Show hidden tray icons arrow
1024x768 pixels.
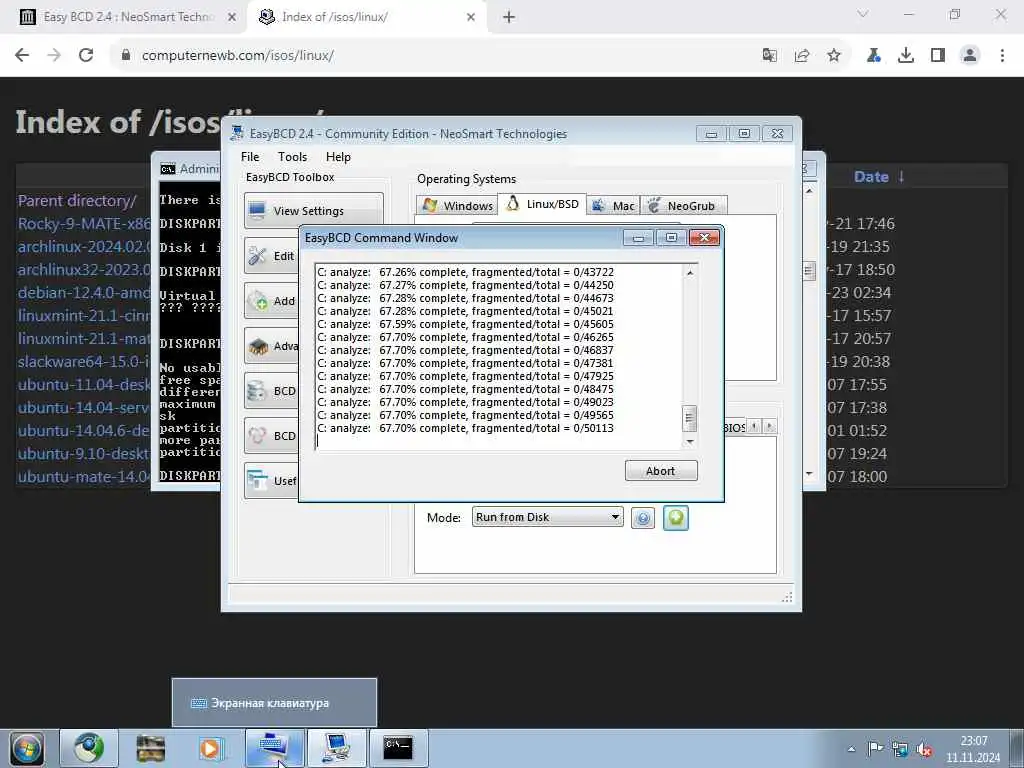tap(851, 749)
